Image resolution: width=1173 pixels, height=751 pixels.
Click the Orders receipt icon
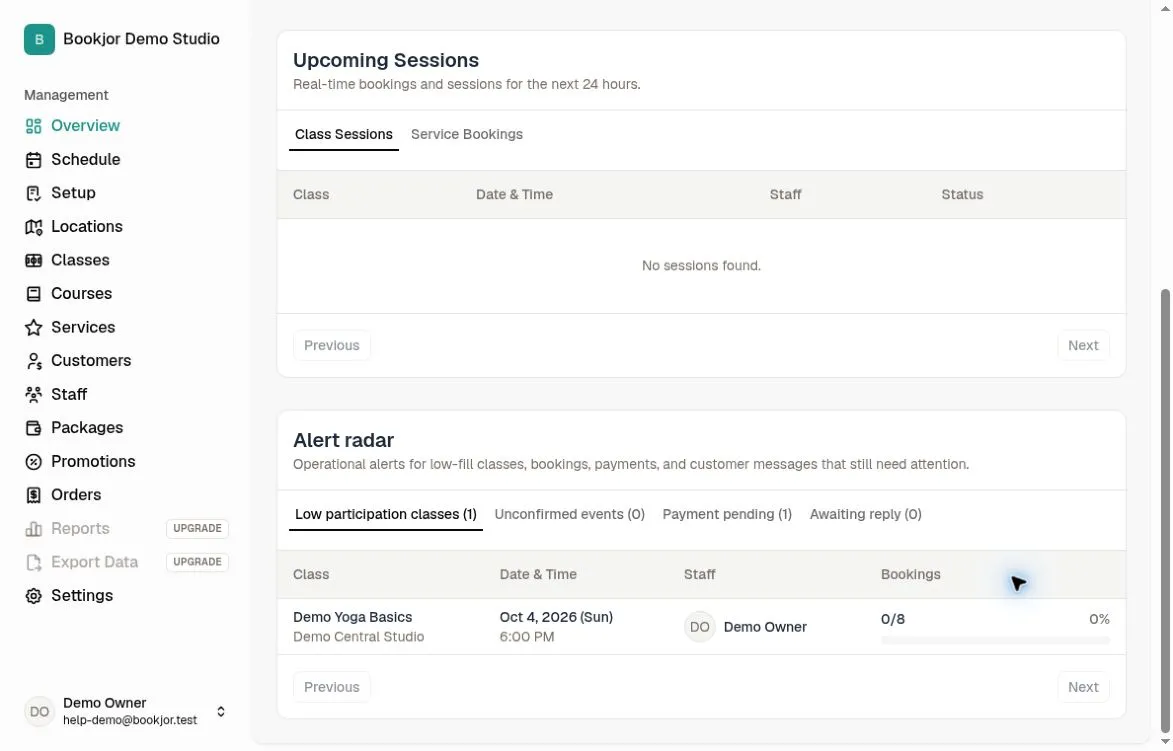tap(33, 495)
